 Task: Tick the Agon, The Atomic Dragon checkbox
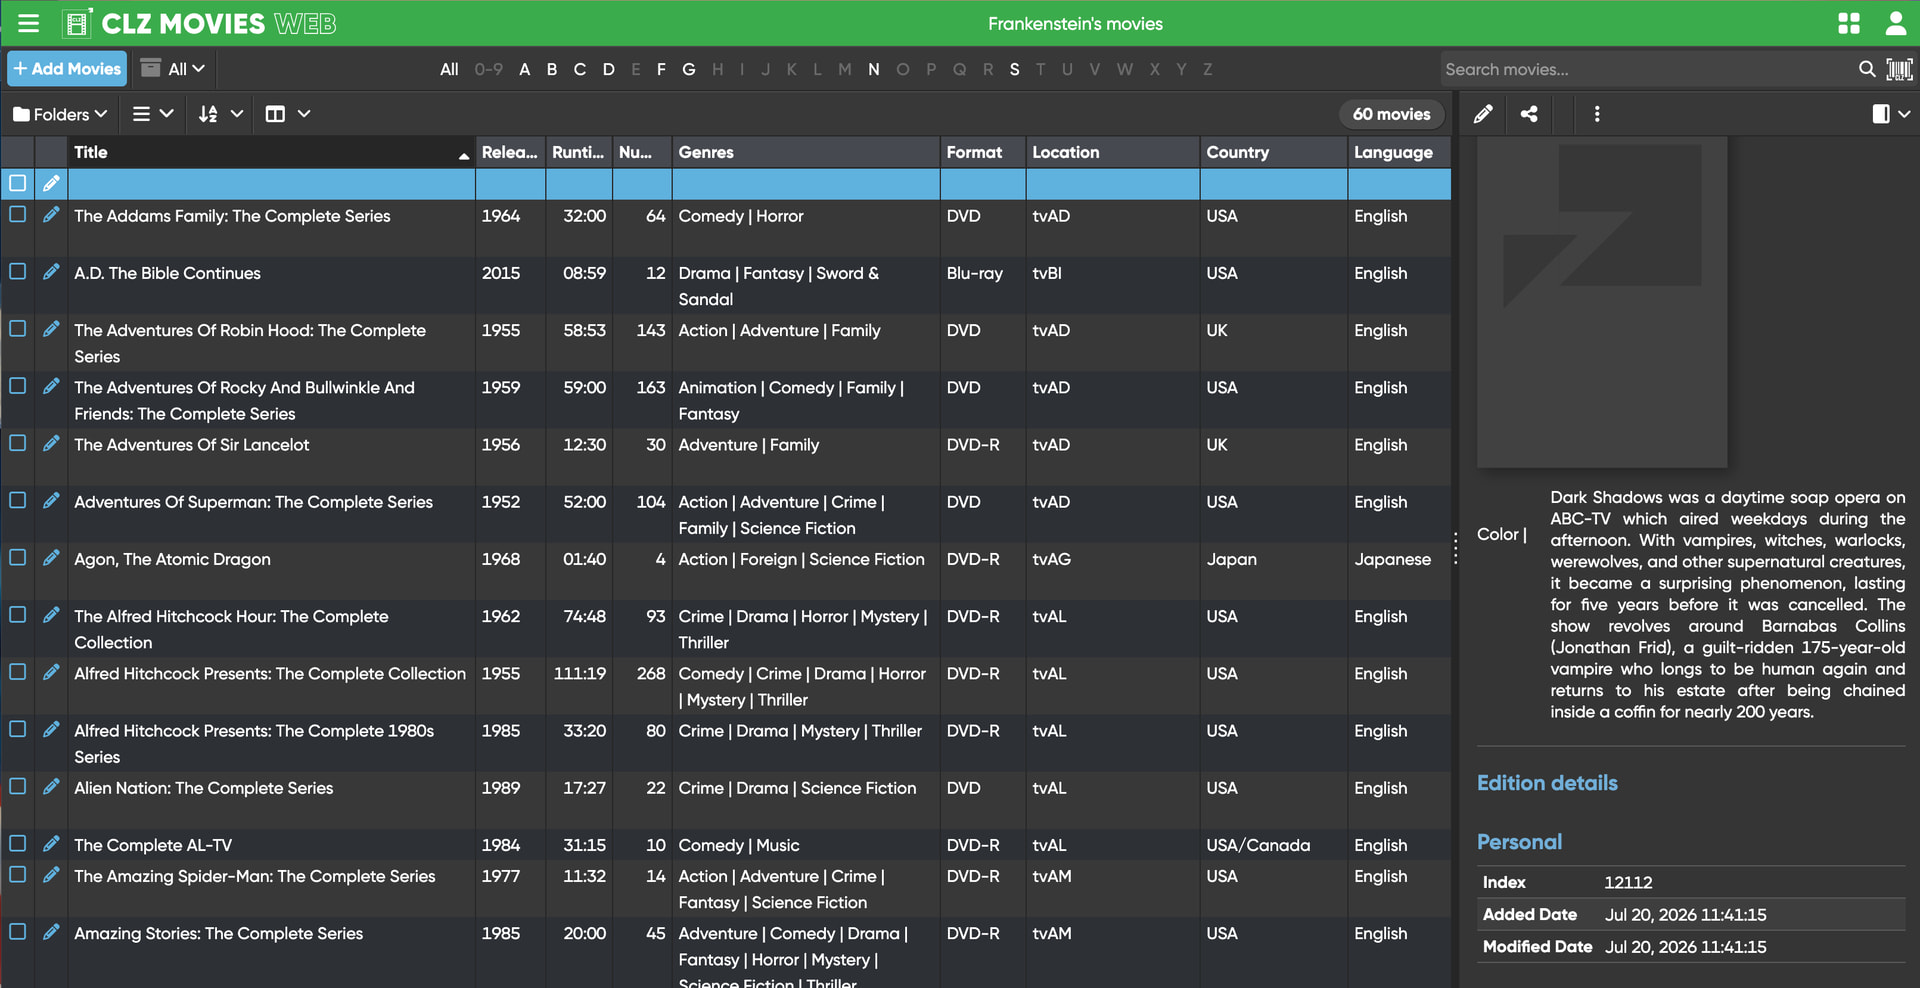click(x=18, y=557)
